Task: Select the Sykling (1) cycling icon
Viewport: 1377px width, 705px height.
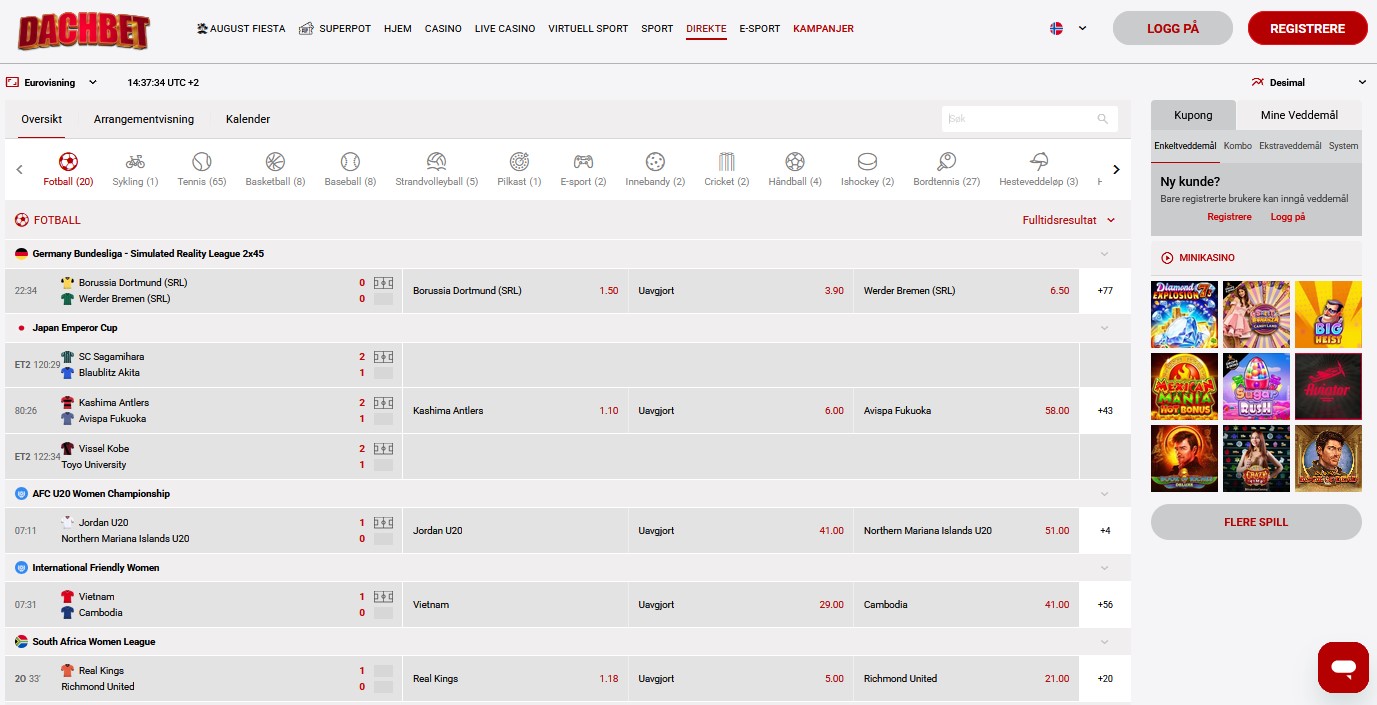Action: click(x=135, y=162)
